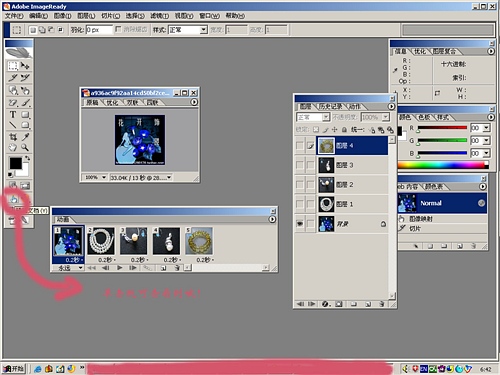Select the Type tool in toolbox
Image resolution: width=500 pixels, height=375 pixels.
(13, 114)
